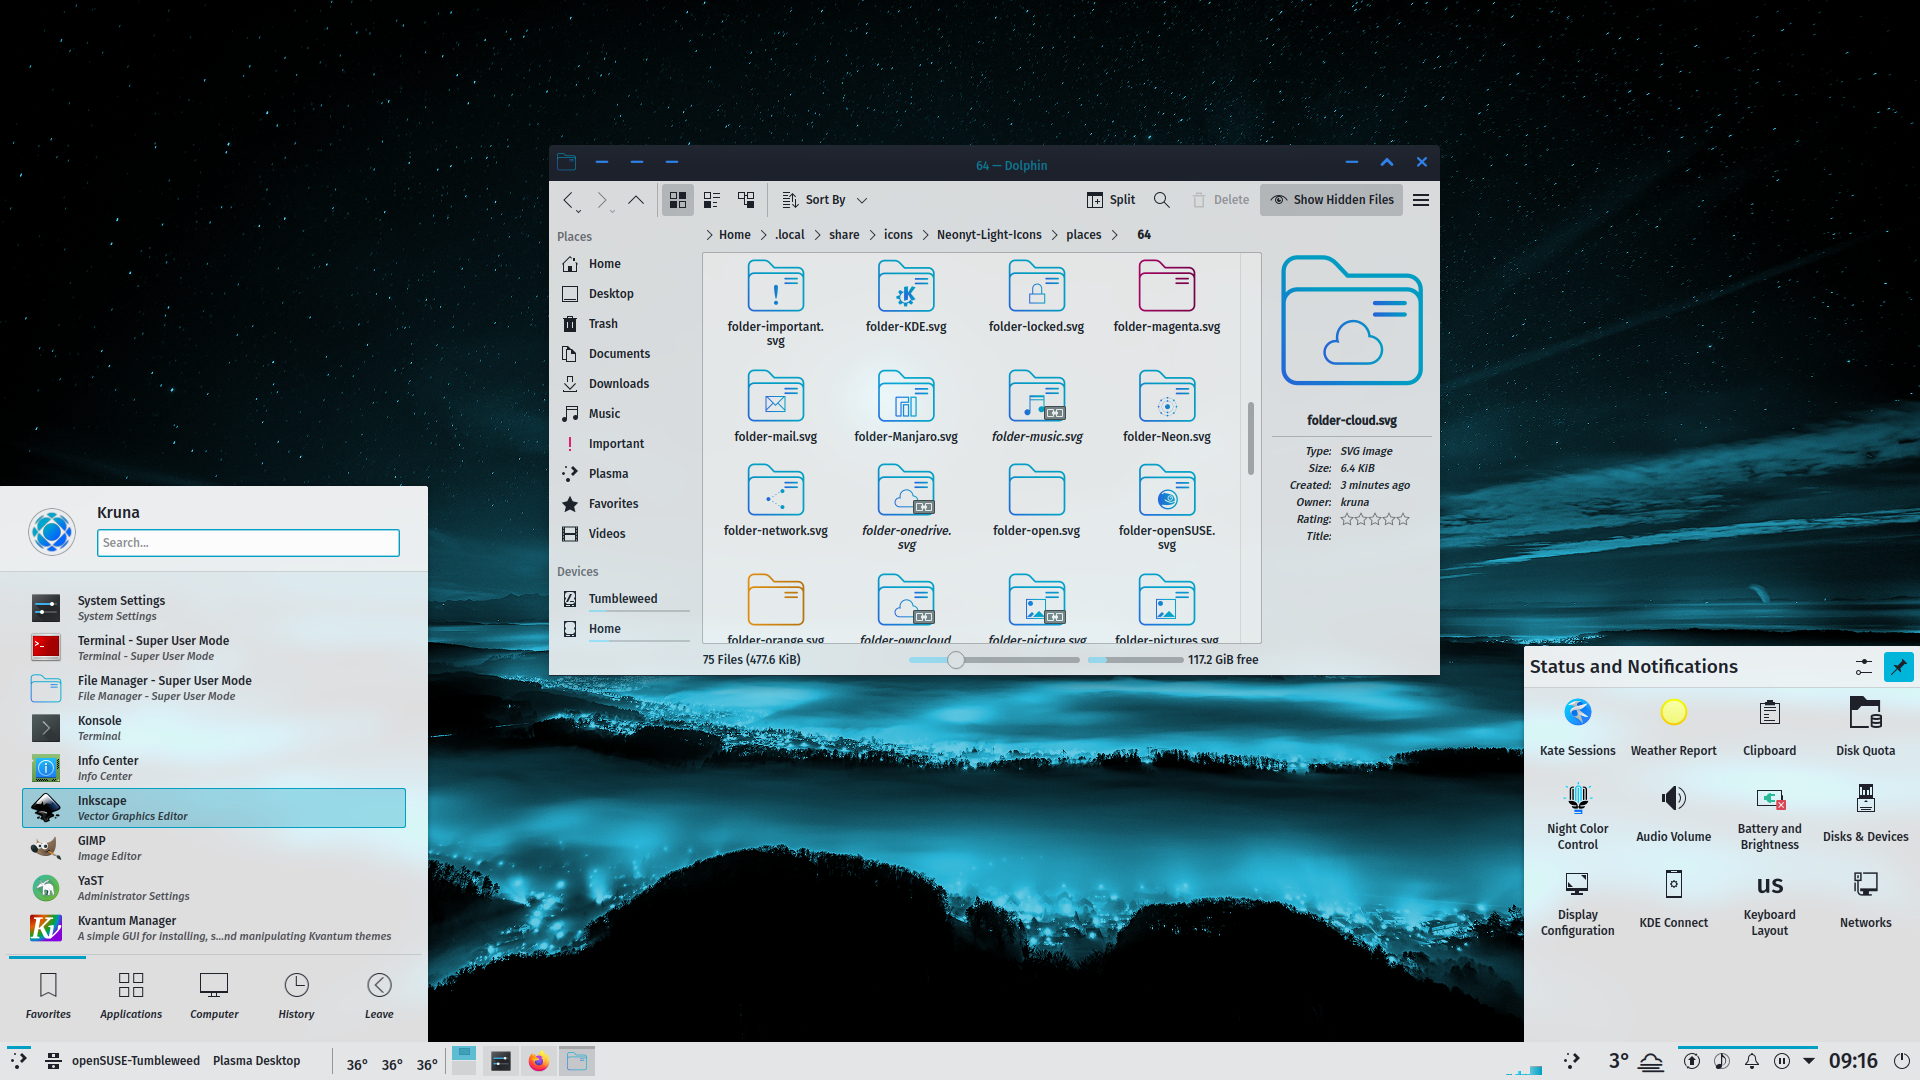Open YaST administrator settings
1920x1080 pixels.
(214, 888)
